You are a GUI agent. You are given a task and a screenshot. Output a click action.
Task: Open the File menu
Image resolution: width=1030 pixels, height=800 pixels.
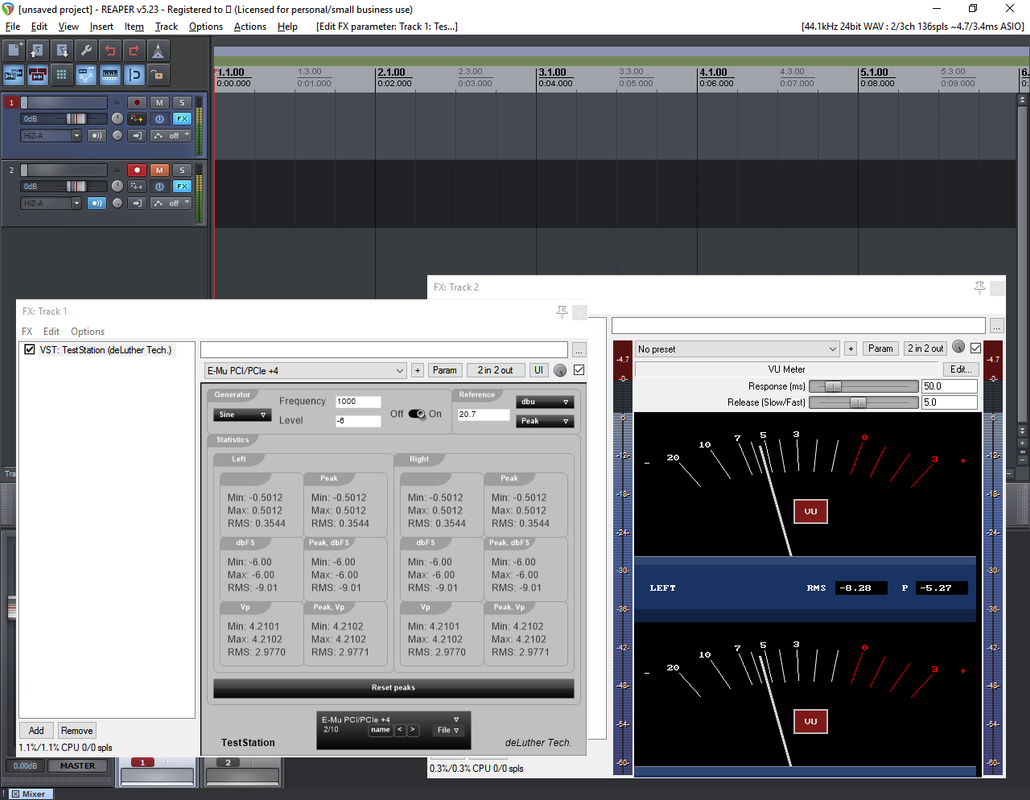pos(12,26)
